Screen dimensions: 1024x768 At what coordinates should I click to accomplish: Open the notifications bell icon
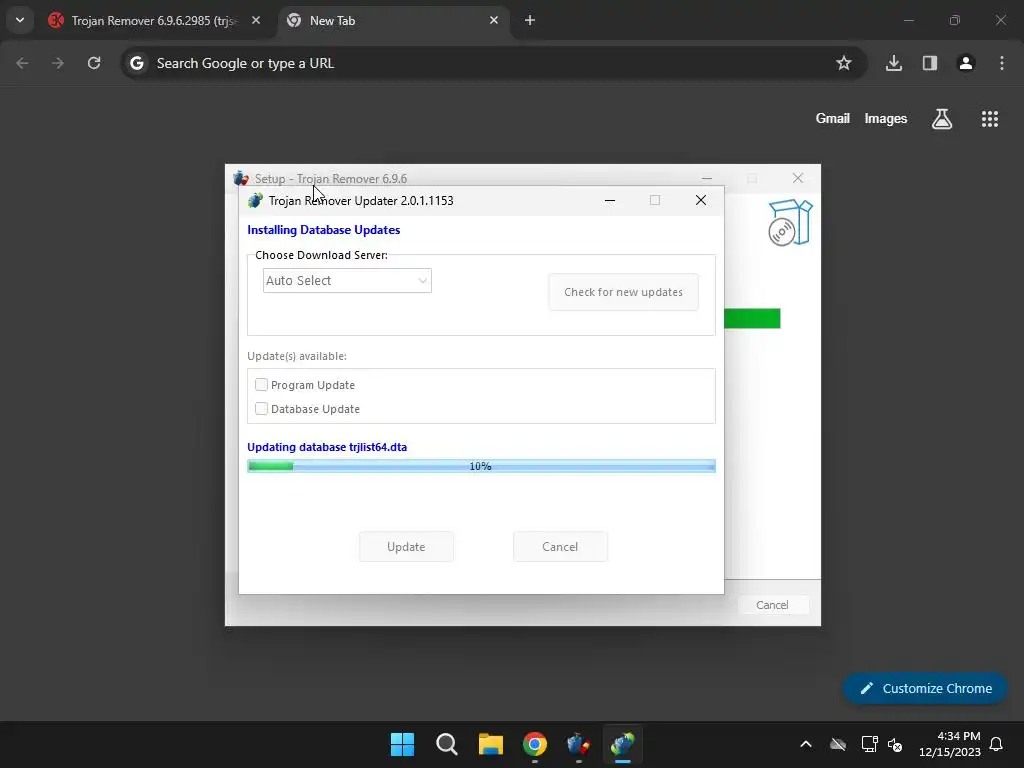click(997, 744)
